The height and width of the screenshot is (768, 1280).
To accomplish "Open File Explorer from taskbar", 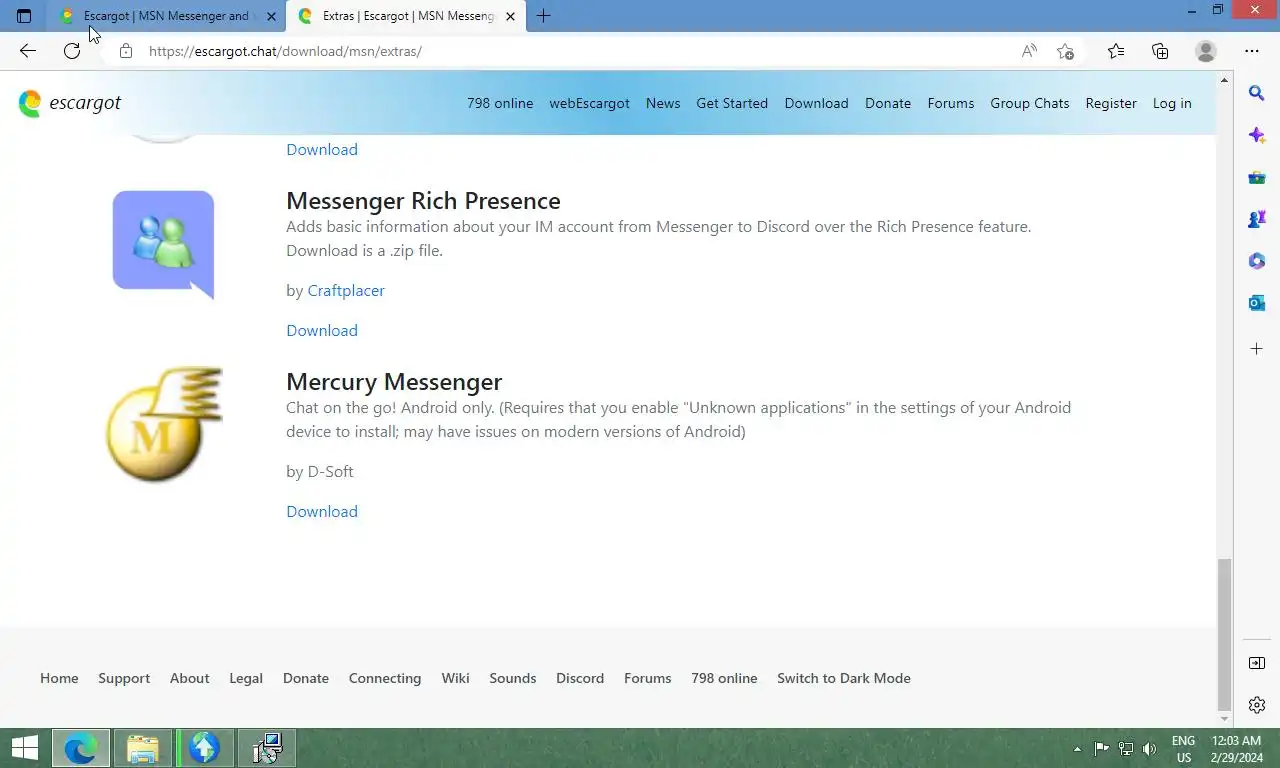I will click(x=143, y=748).
